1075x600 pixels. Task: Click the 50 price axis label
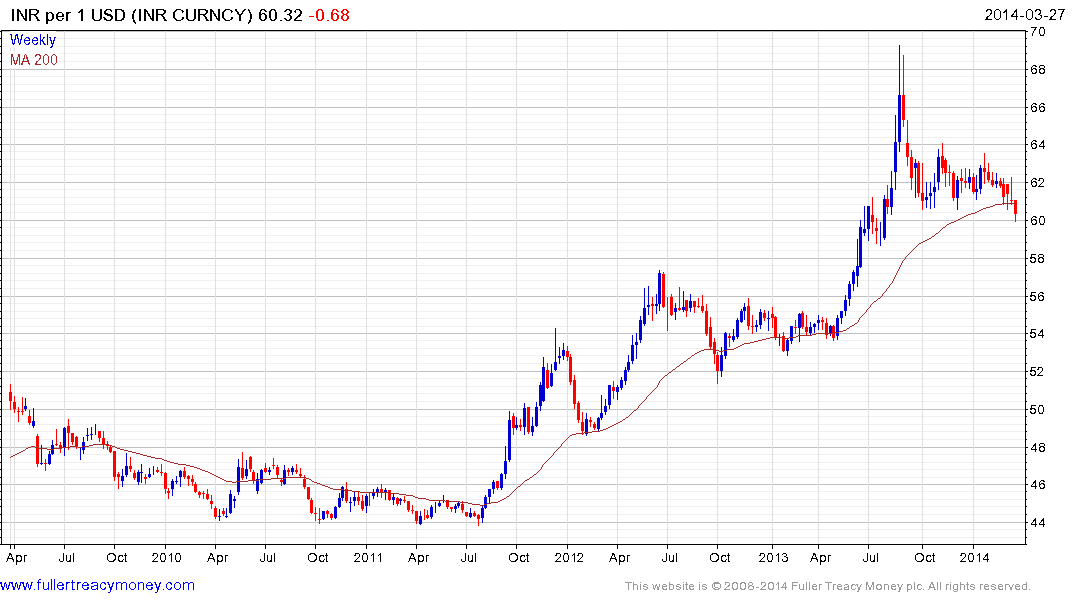point(1037,410)
